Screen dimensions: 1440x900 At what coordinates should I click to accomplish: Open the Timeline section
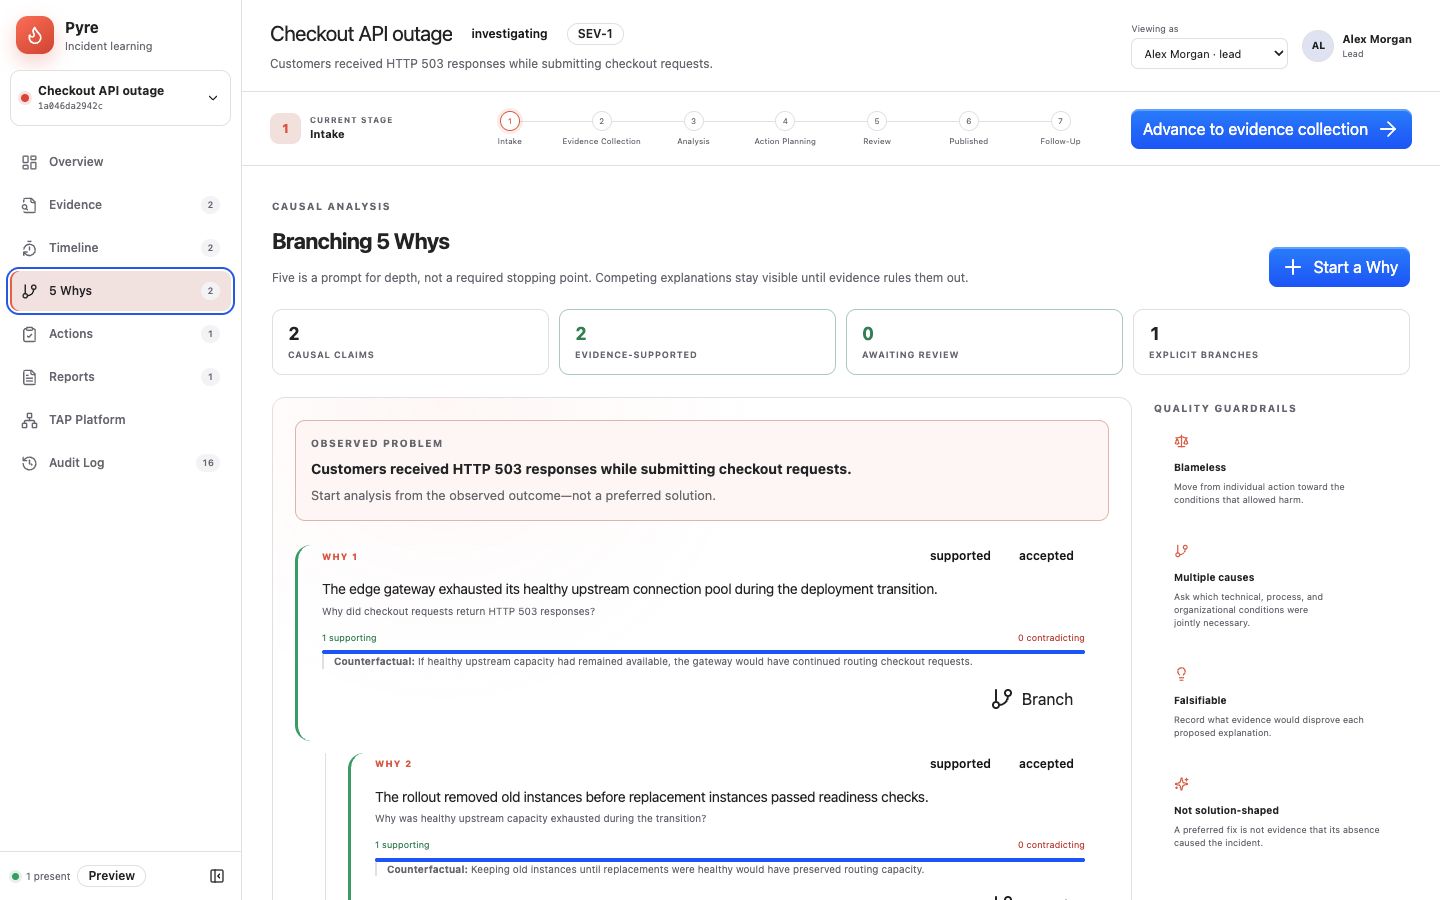120,248
